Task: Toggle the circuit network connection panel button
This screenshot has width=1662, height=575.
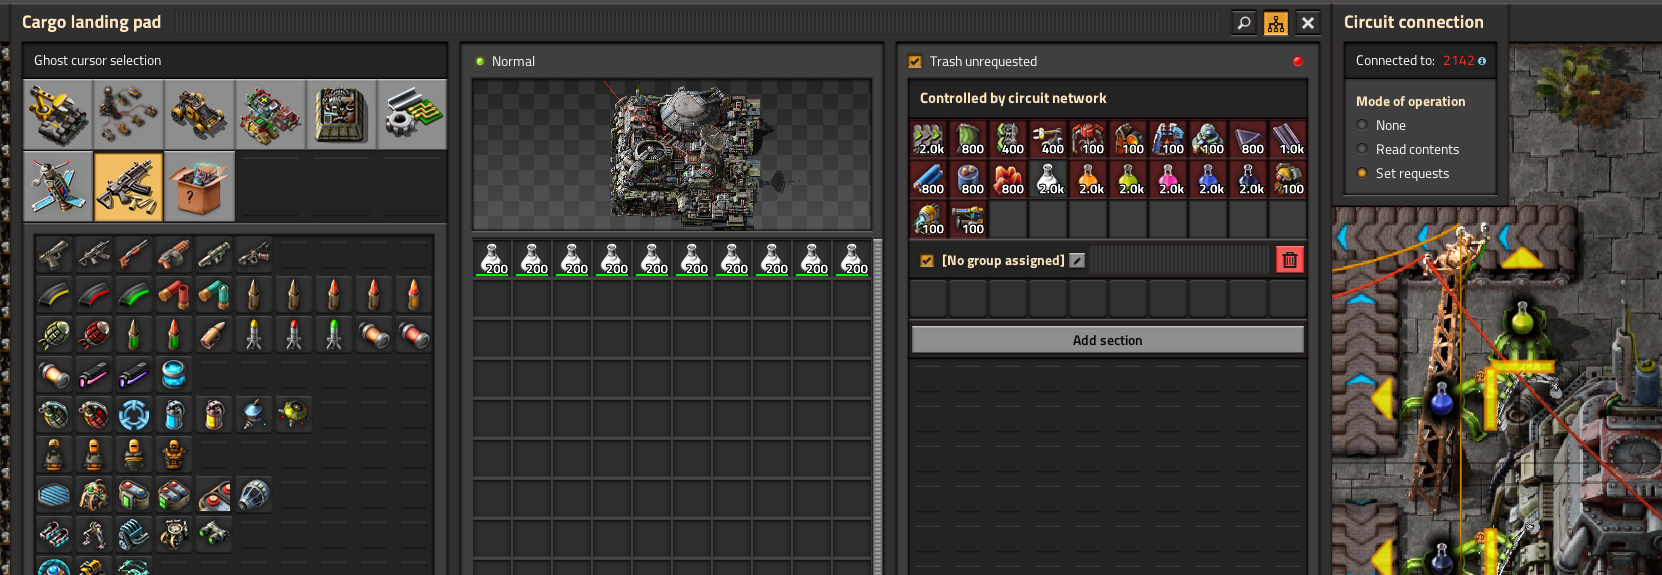Action: pos(1276,22)
